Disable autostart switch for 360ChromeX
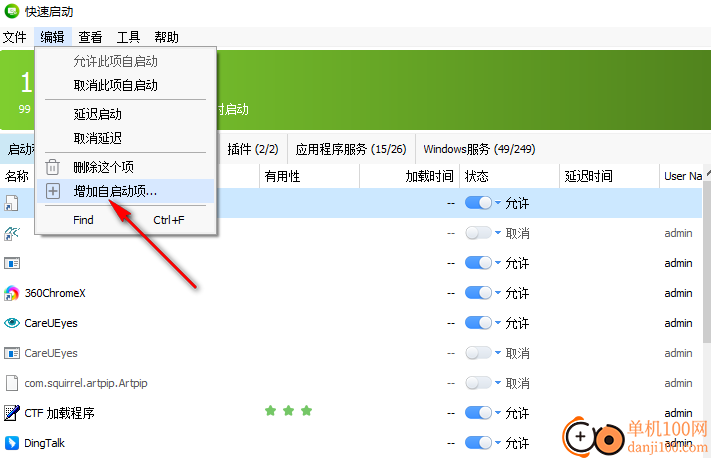The width and height of the screenshot is (711, 458). [x=478, y=293]
